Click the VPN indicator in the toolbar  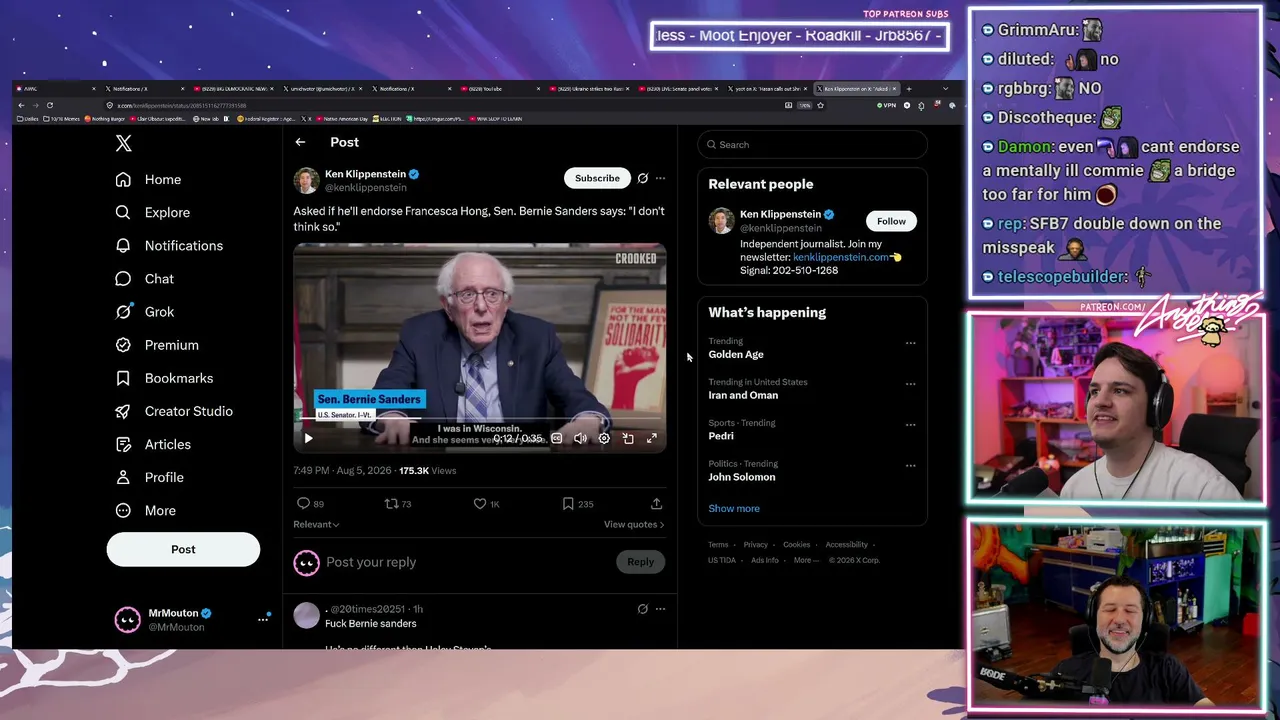click(886, 105)
